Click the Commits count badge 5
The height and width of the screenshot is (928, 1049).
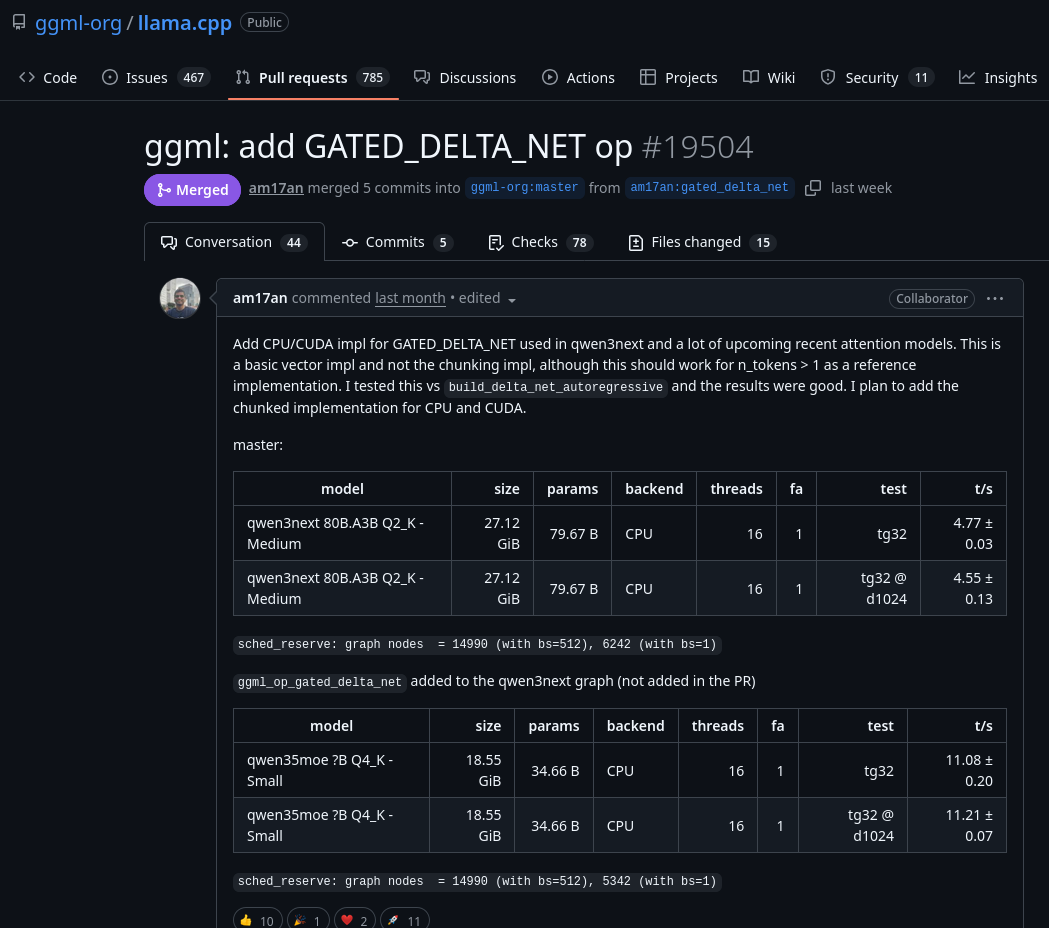(x=443, y=243)
